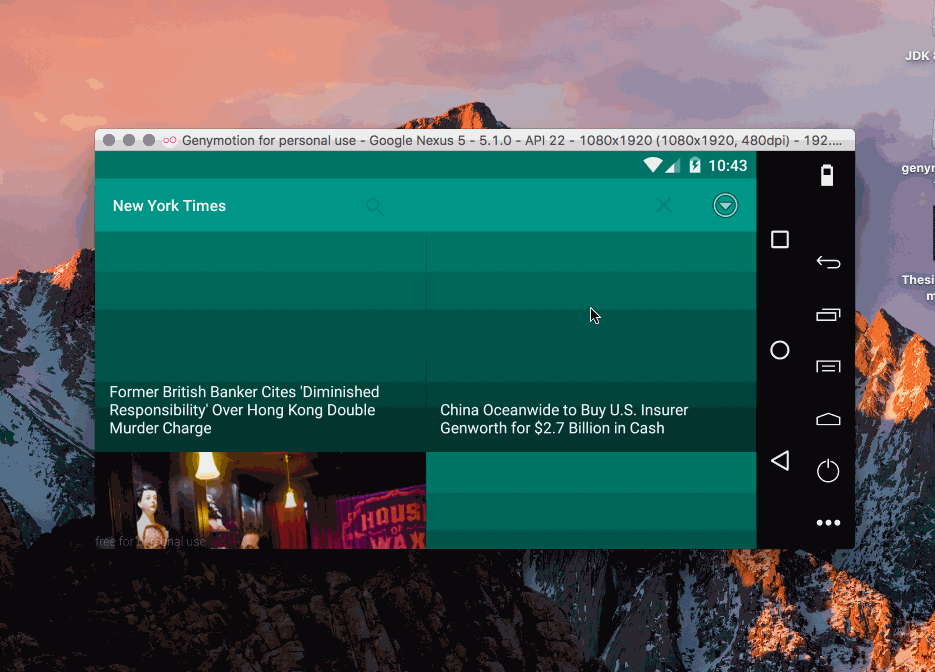Image resolution: width=935 pixels, height=672 pixels.
Task: Click the Genymotion home key
Action: tap(828, 419)
